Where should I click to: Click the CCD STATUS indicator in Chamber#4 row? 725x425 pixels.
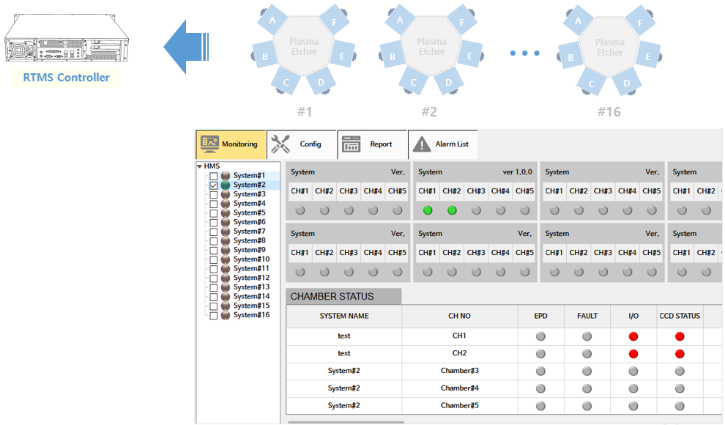[680, 388]
